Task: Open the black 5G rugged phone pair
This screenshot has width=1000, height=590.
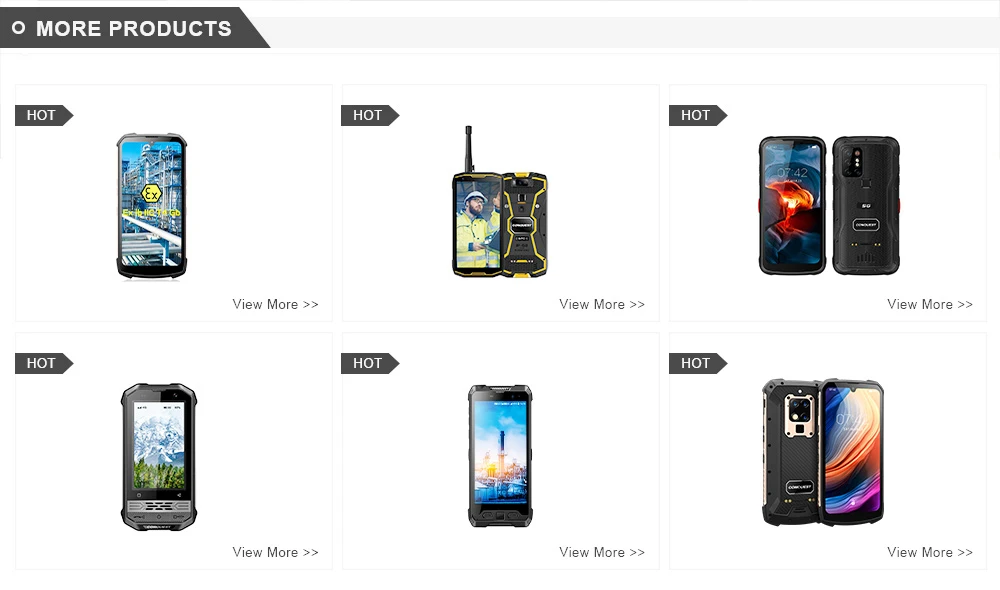Action: coord(829,205)
